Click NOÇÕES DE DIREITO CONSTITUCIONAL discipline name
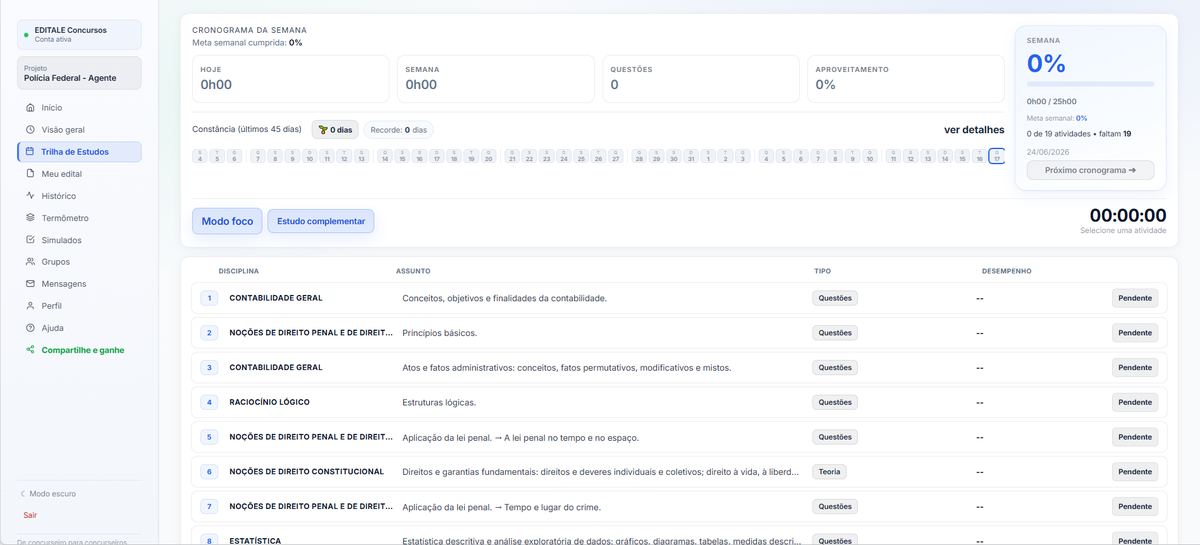1200x545 pixels. (x=307, y=472)
